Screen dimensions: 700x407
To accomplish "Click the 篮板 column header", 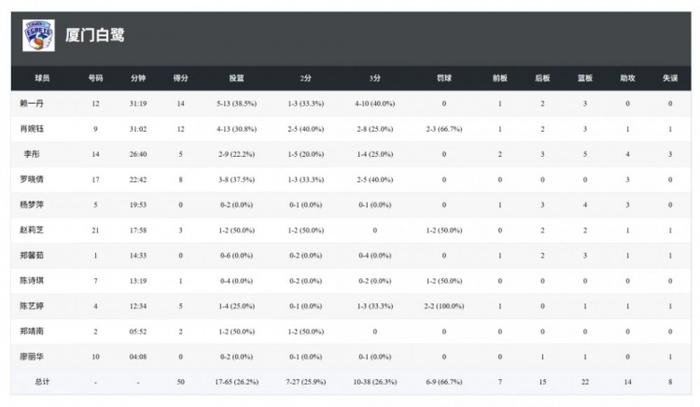I will 585,78.
